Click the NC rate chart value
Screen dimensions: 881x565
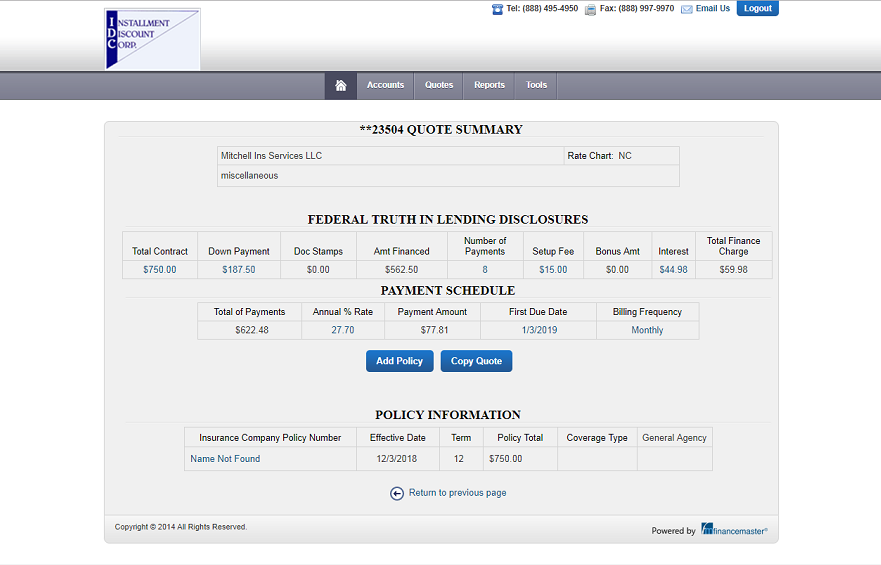click(625, 156)
